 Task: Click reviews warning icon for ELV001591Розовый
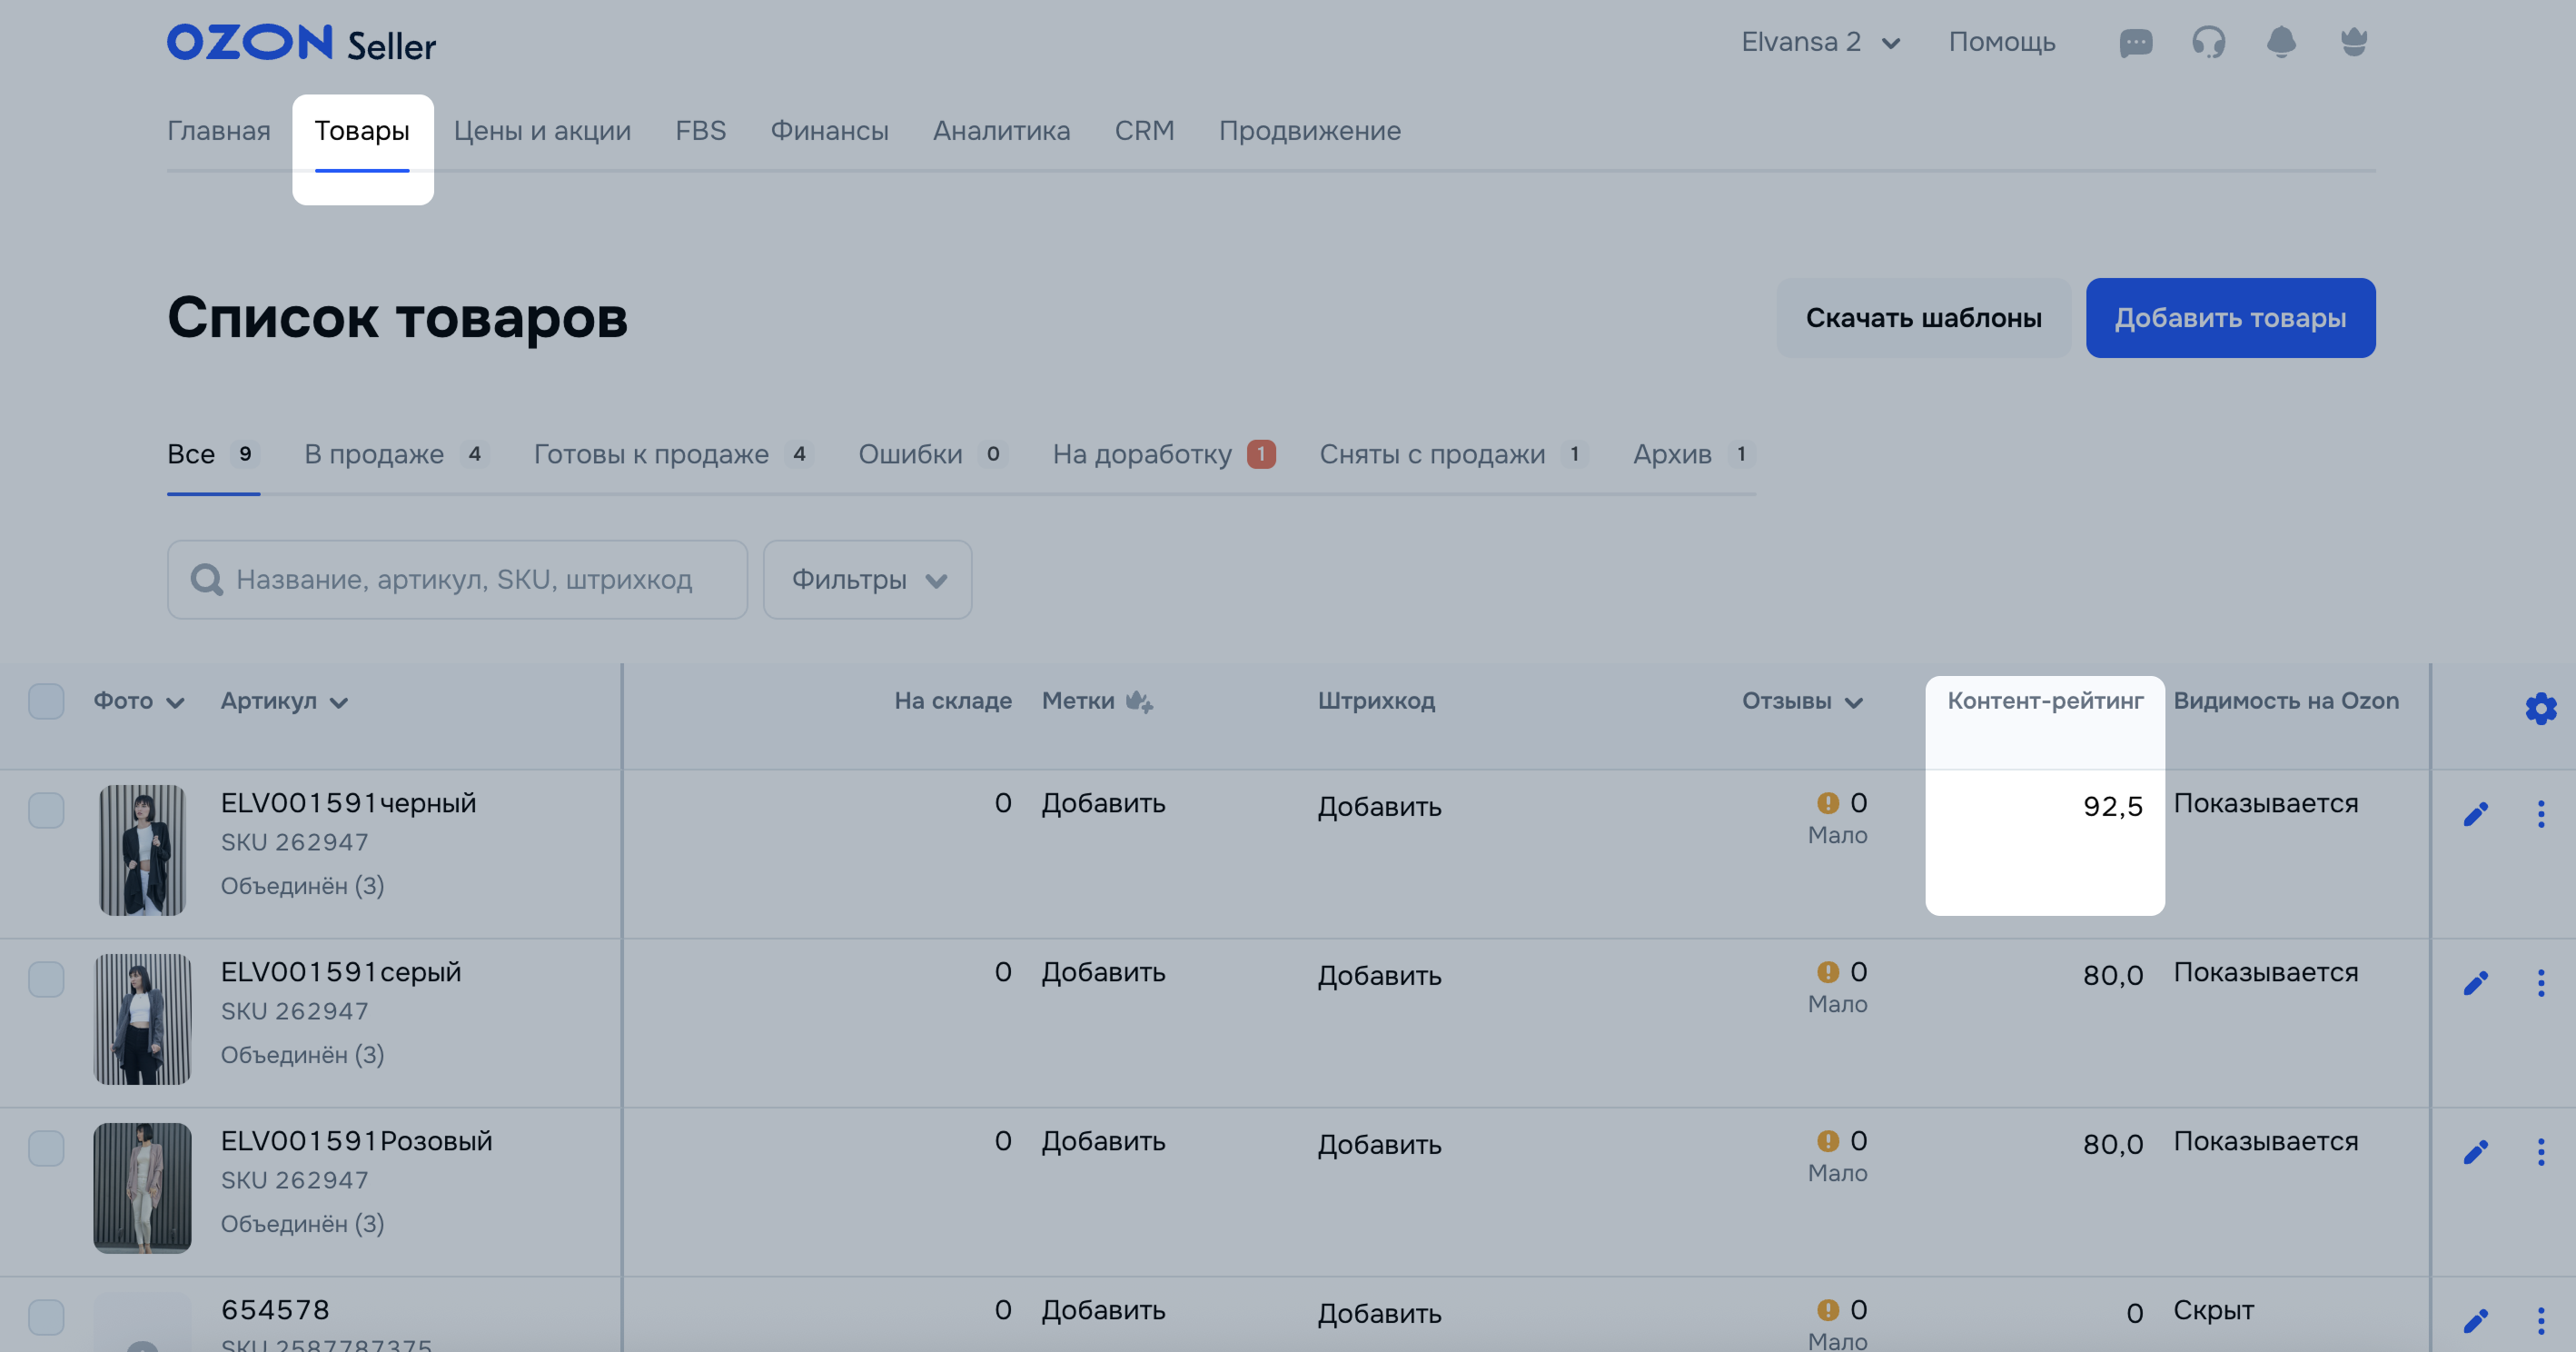point(1828,1141)
